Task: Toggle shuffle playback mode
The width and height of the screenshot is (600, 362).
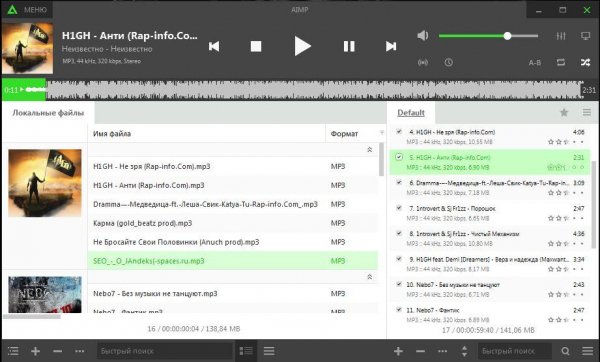Action: 585,62
